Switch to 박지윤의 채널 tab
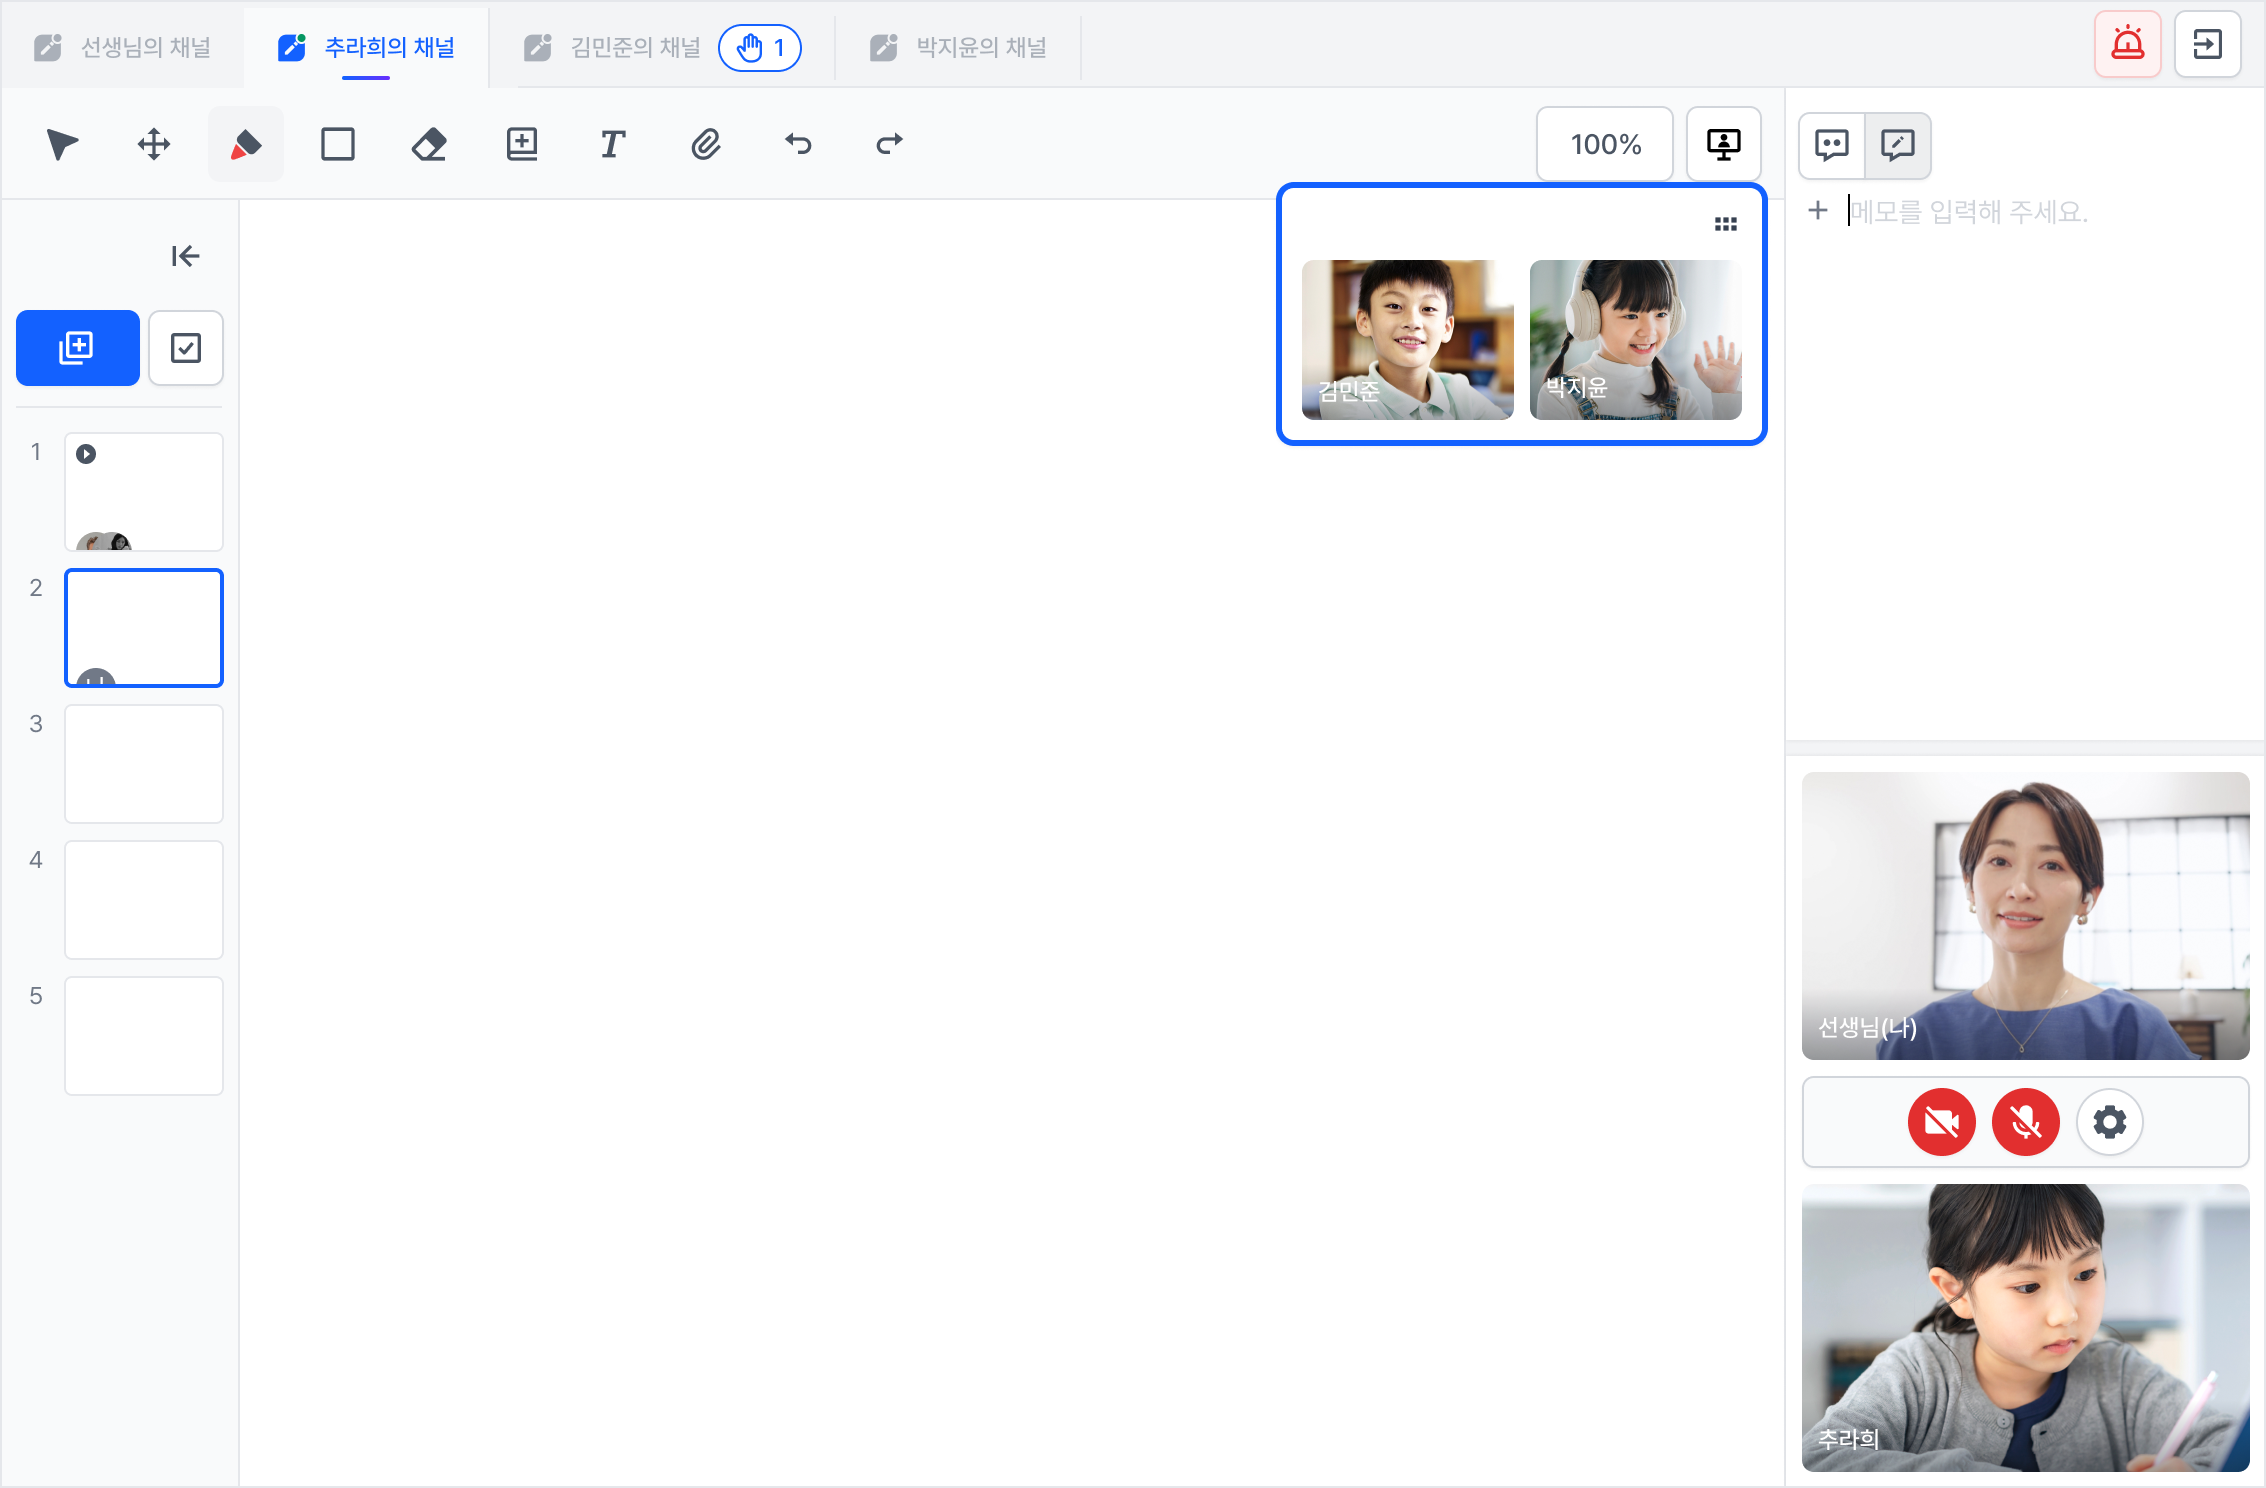The width and height of the screenshot is (2266, 1488). (959, 47)
